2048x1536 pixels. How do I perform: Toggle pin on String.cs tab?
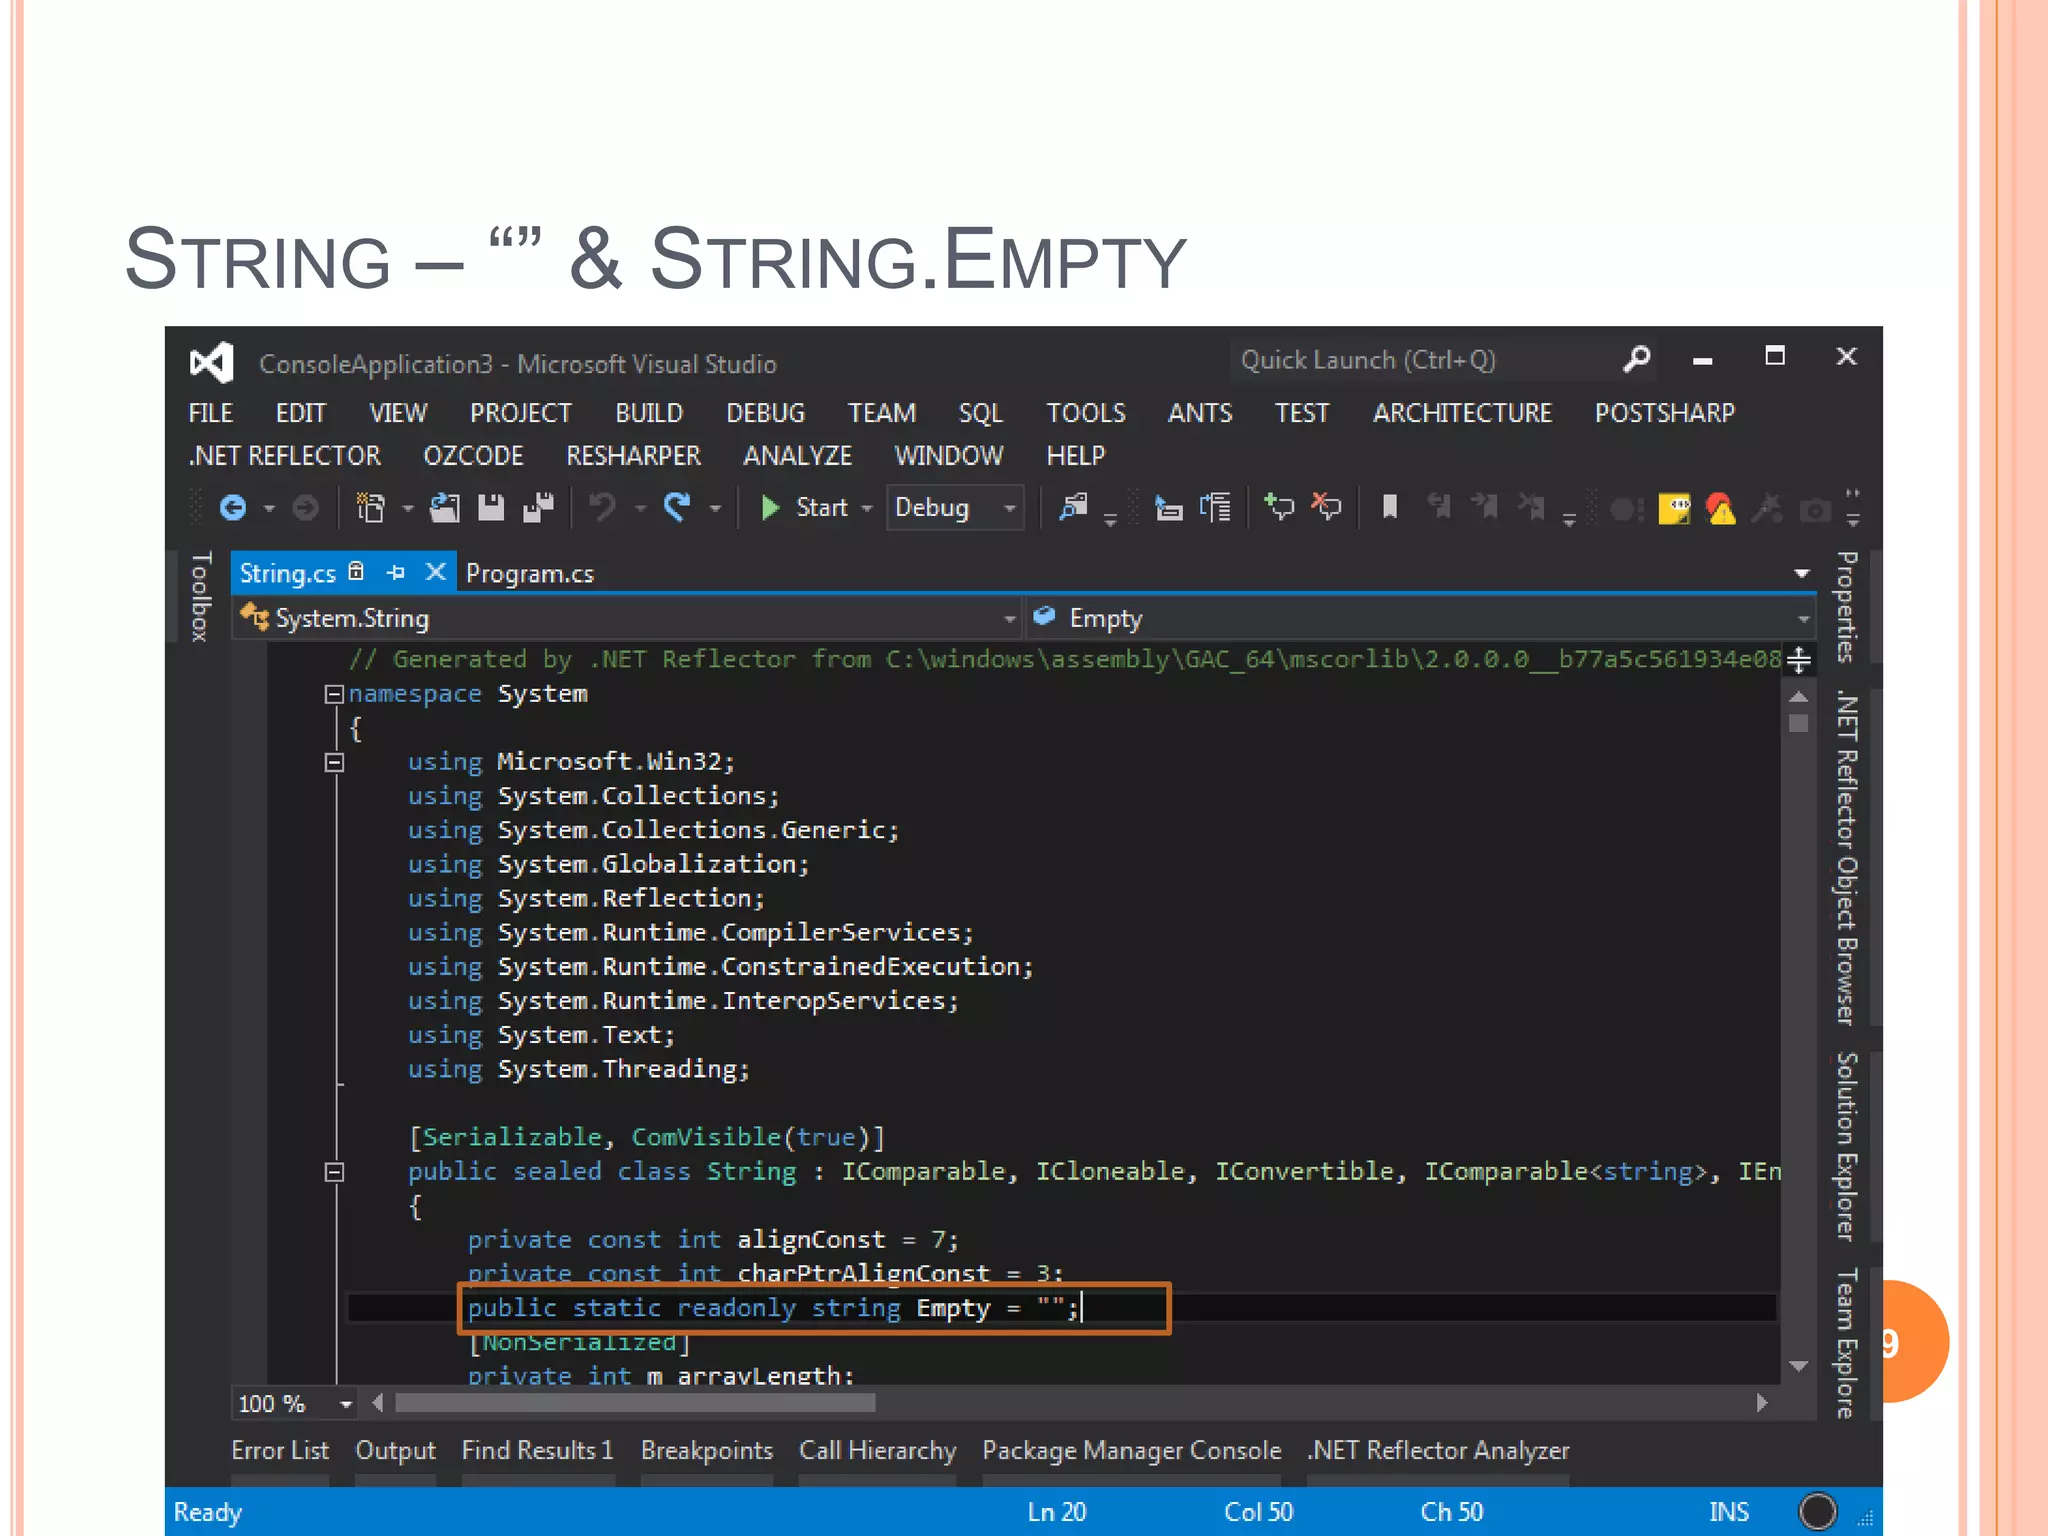click(396, 573)
